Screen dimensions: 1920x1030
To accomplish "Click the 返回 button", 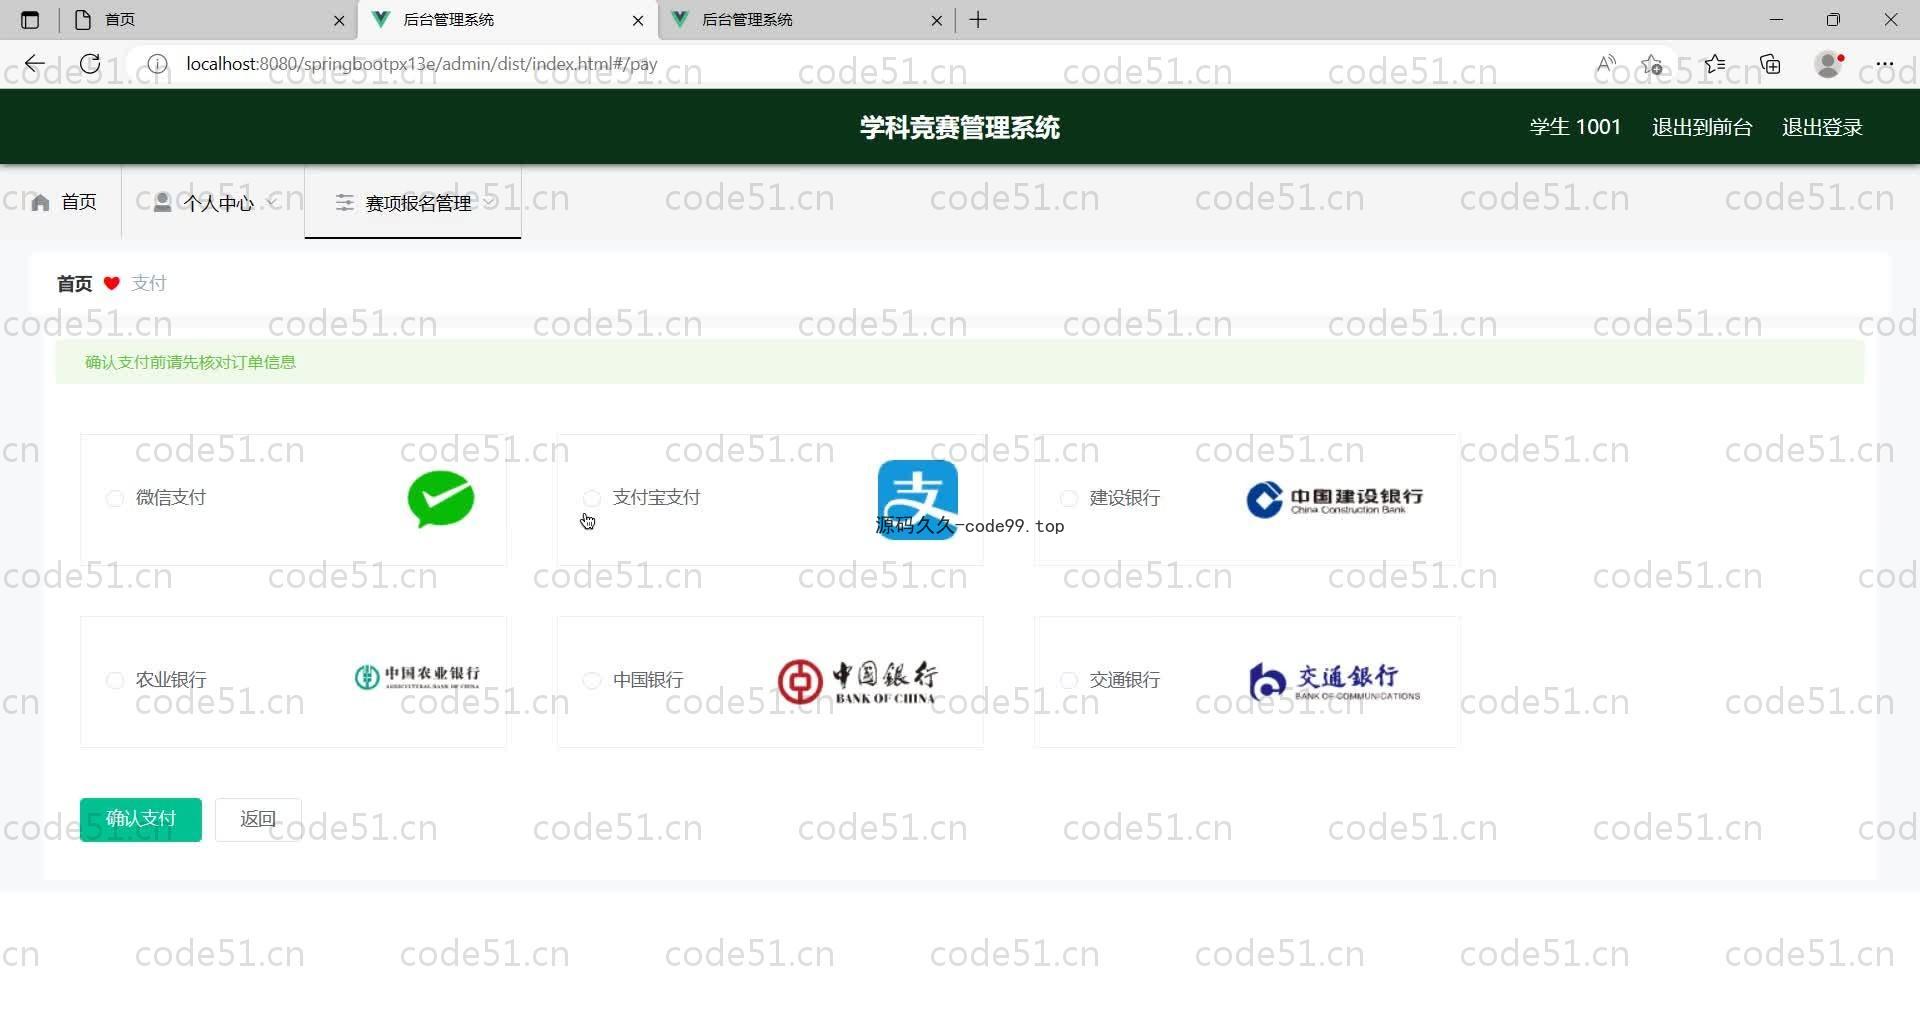I will 258,819.
